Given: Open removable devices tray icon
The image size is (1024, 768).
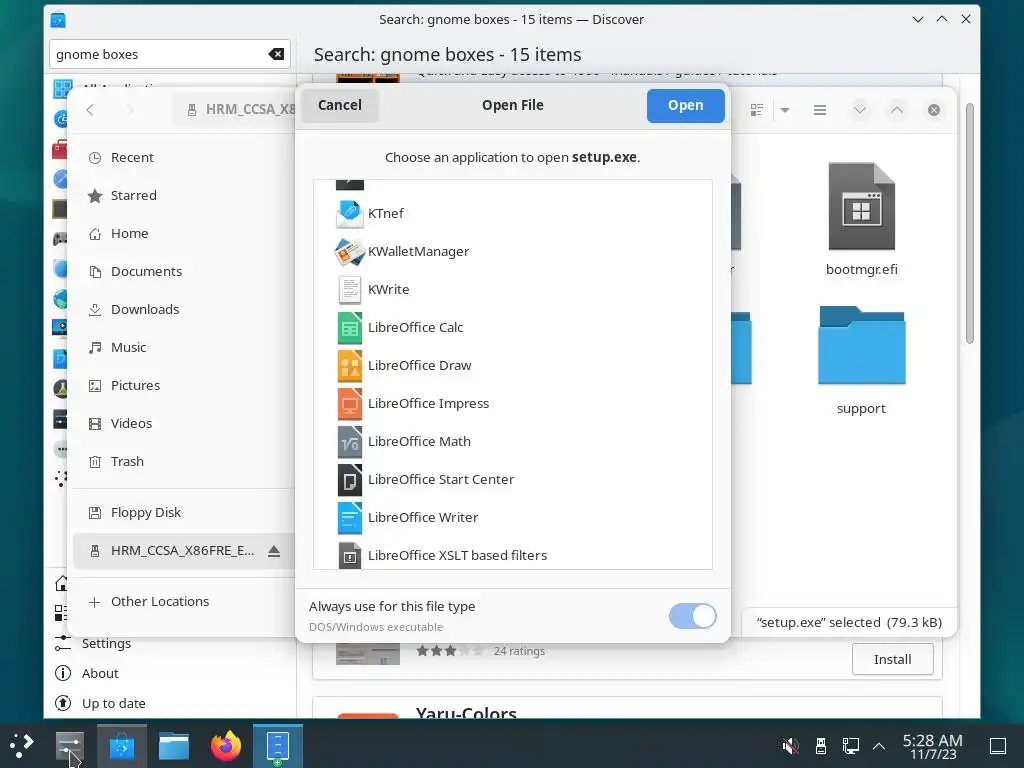Looking at the screenshot, I should 821,746.
